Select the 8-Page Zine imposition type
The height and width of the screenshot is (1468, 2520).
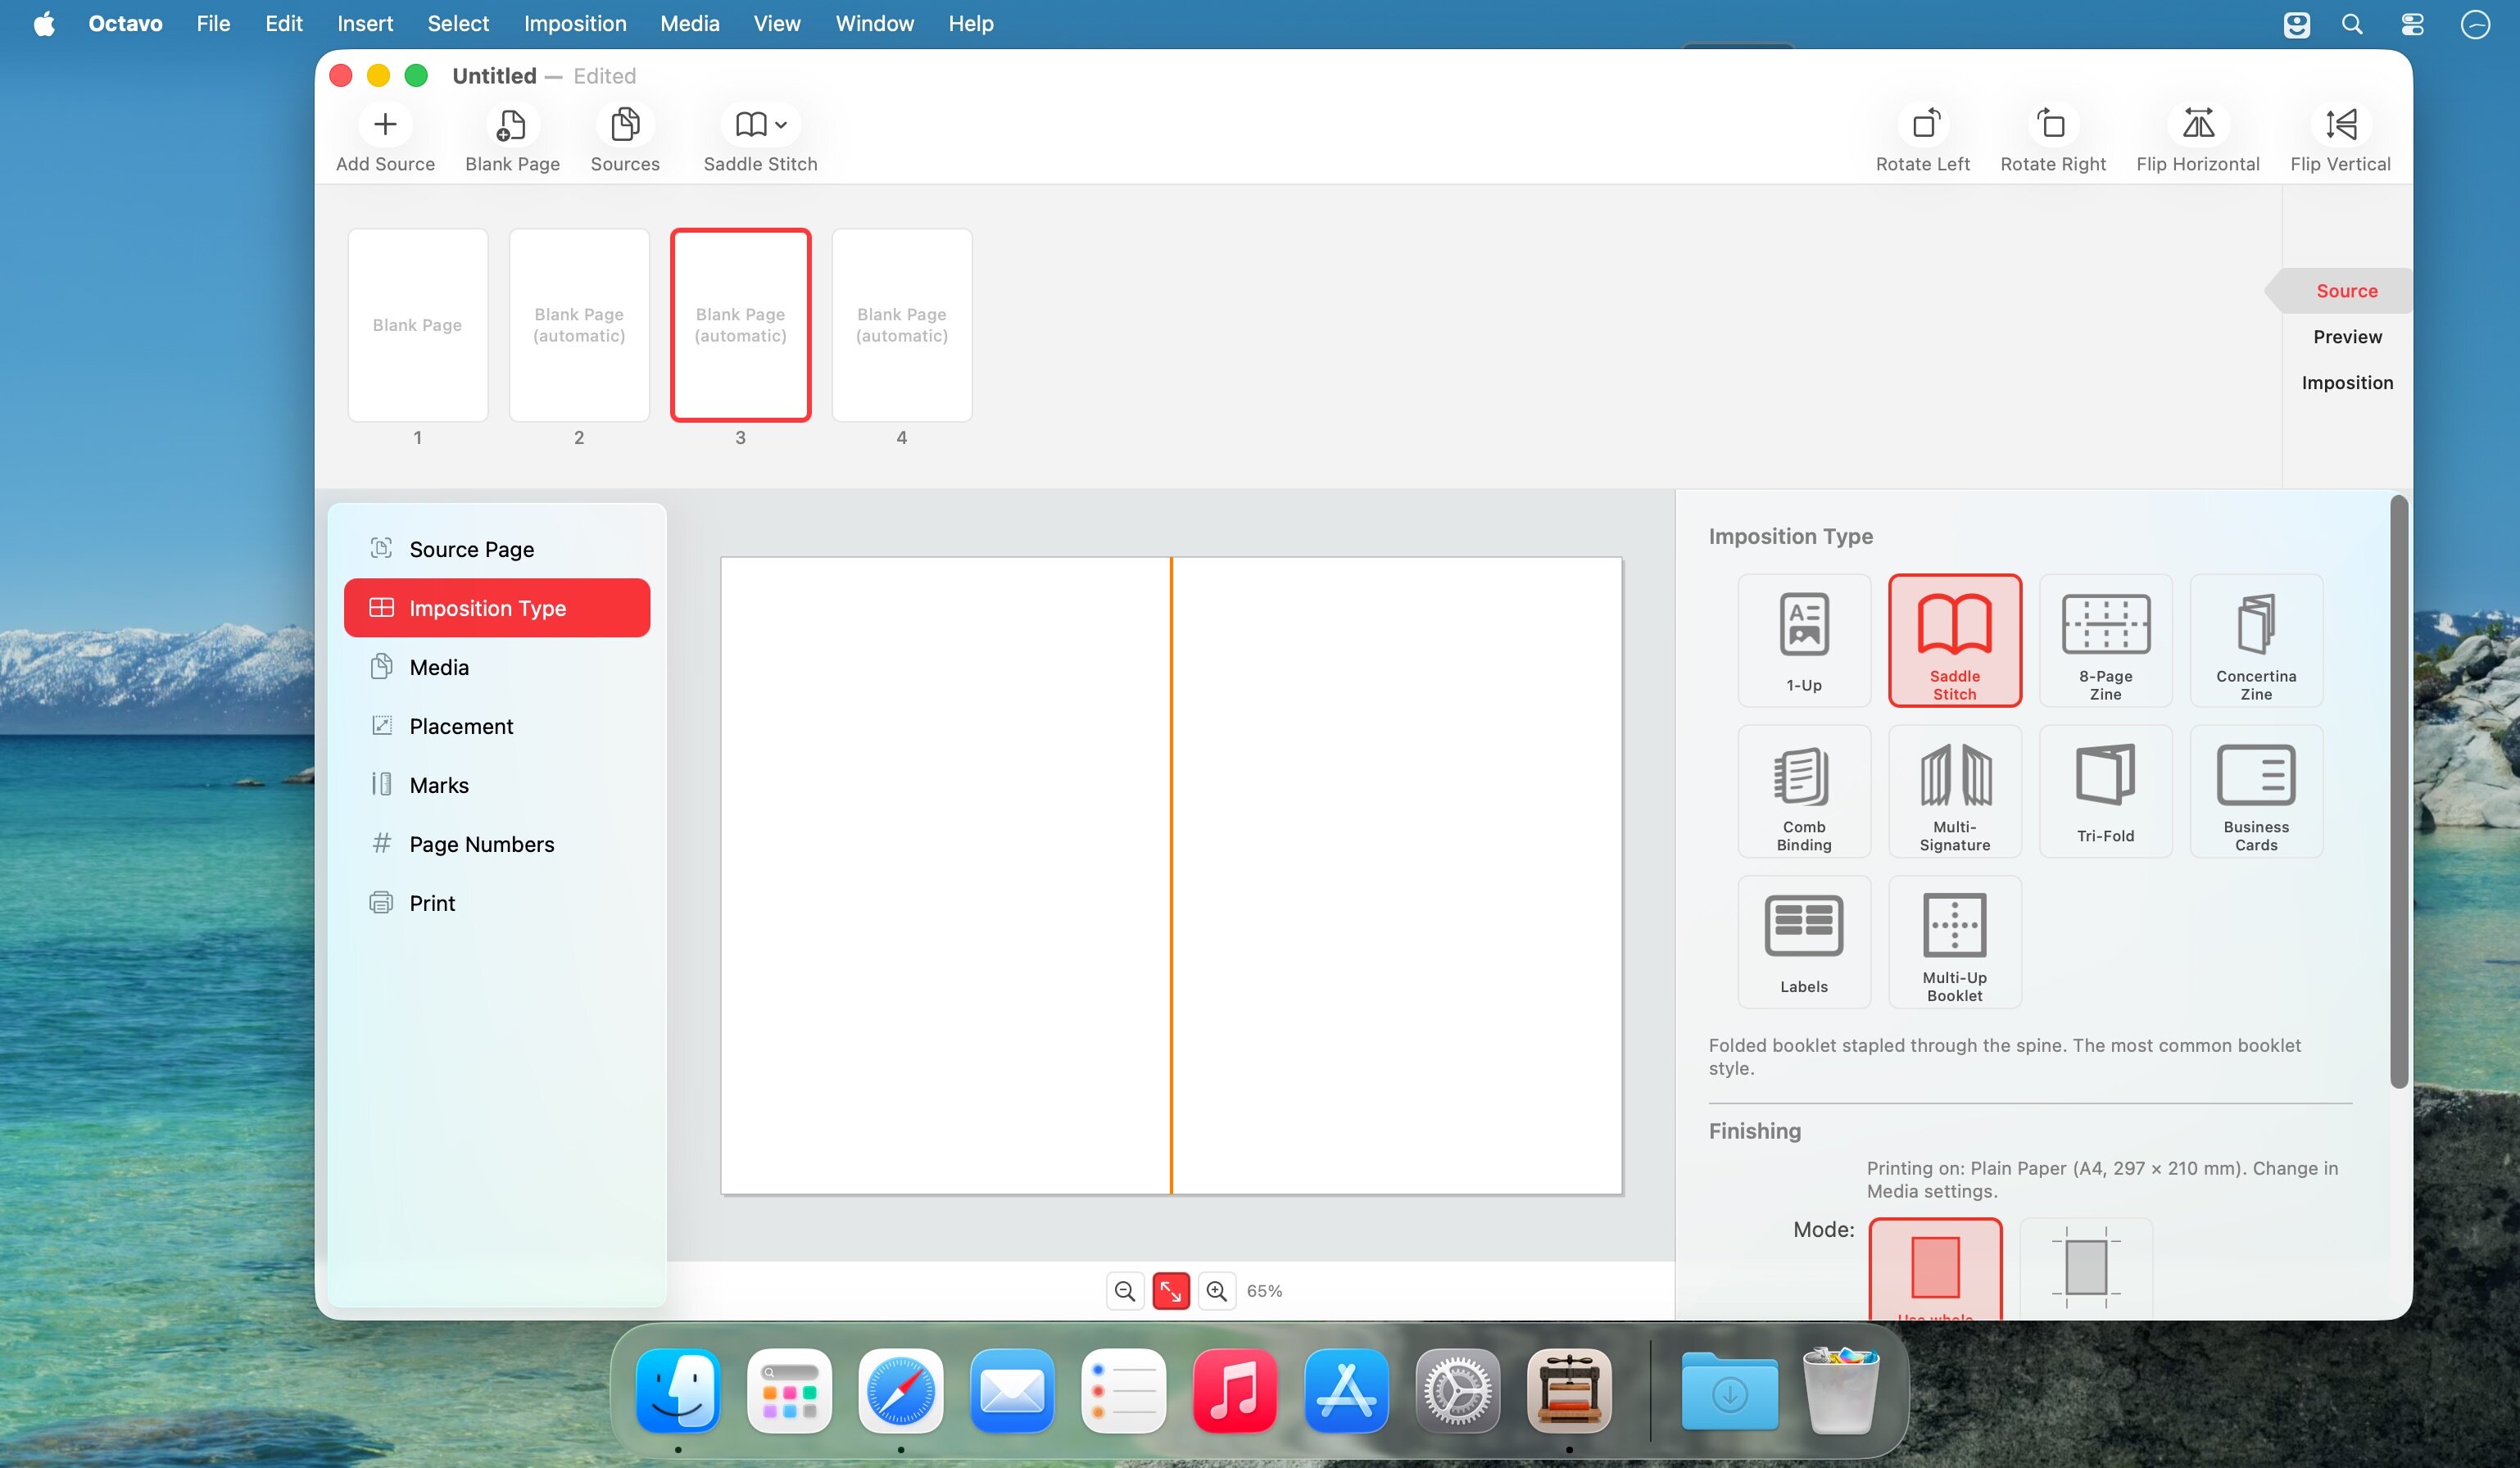(2105, 640)
